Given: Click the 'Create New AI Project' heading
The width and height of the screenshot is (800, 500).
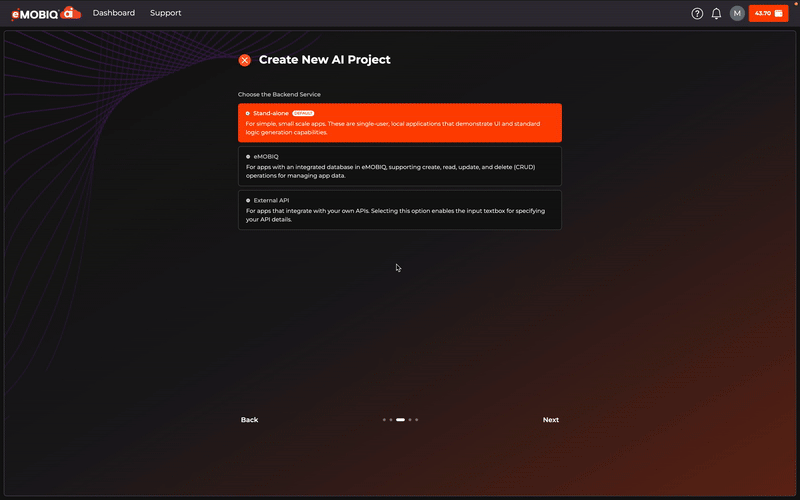Looking at the screenshot, I should tap(324, 60).
